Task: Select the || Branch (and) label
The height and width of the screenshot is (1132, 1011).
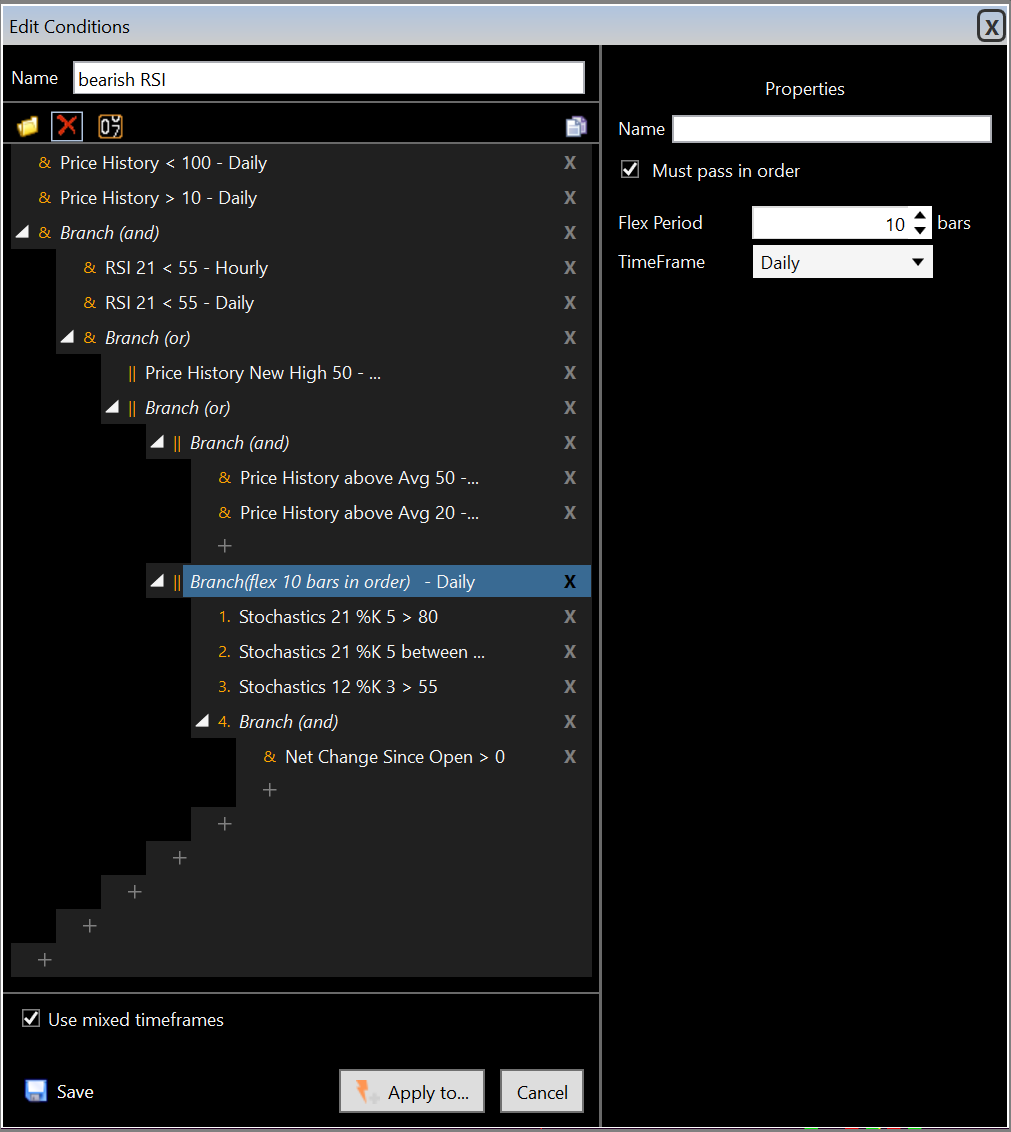Action: 239,443
